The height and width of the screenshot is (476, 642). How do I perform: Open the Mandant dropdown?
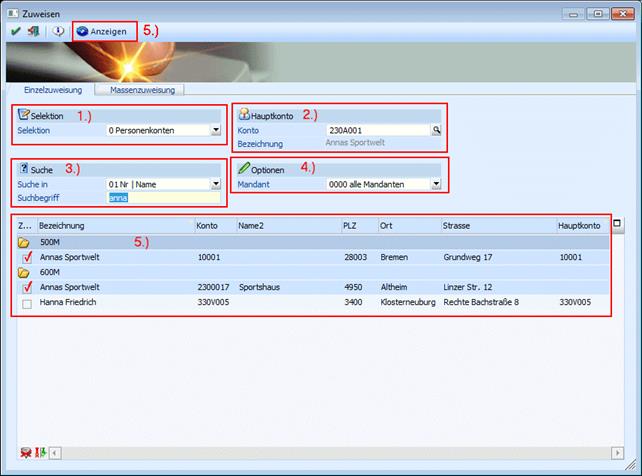click(436, 184)
